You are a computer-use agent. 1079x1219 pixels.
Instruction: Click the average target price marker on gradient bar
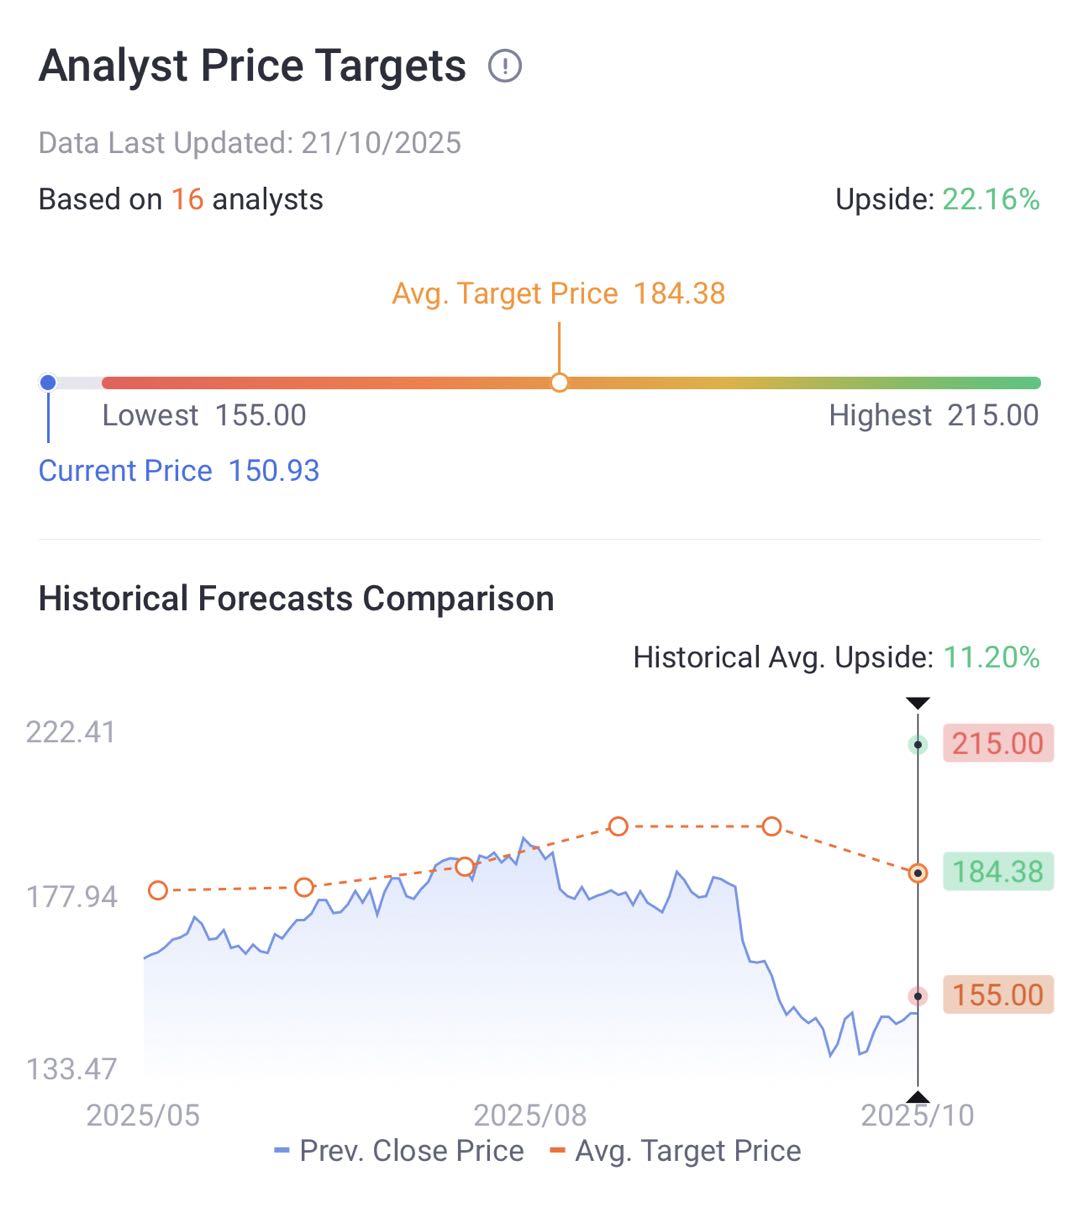(559, 382)
